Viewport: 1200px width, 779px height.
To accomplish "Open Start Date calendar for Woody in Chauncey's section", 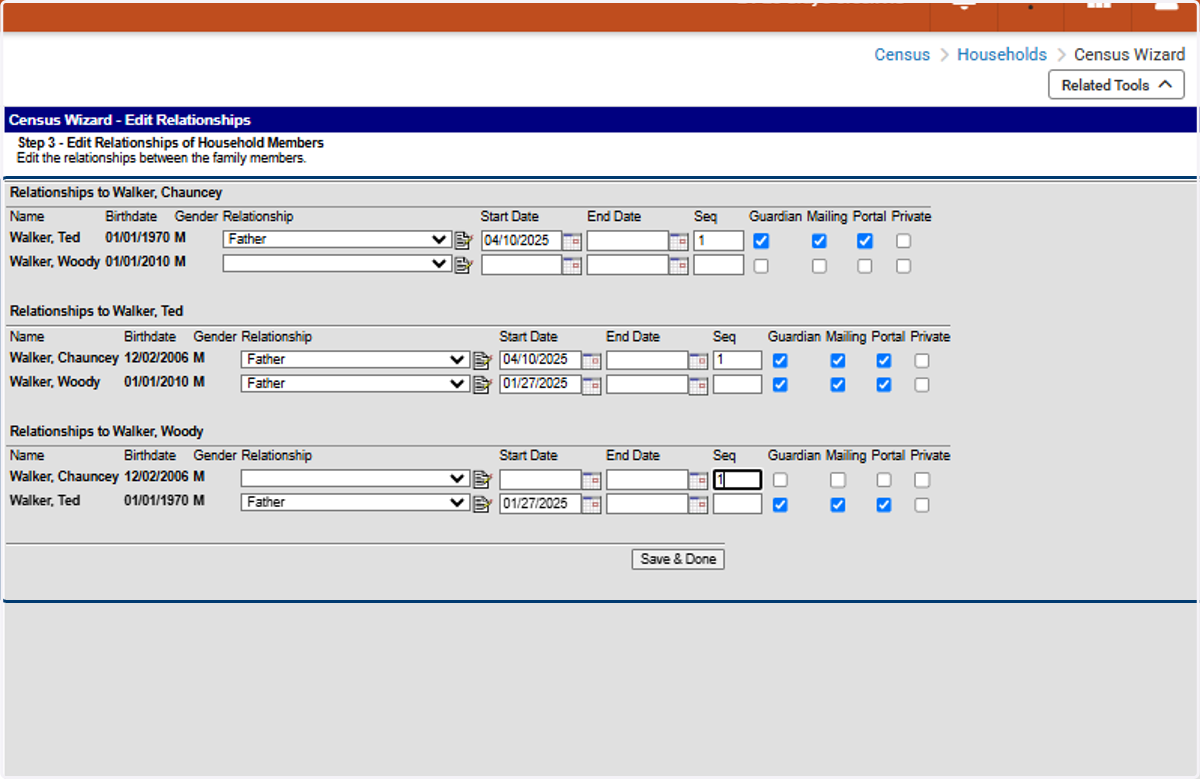I will click(x=572, y=265).
